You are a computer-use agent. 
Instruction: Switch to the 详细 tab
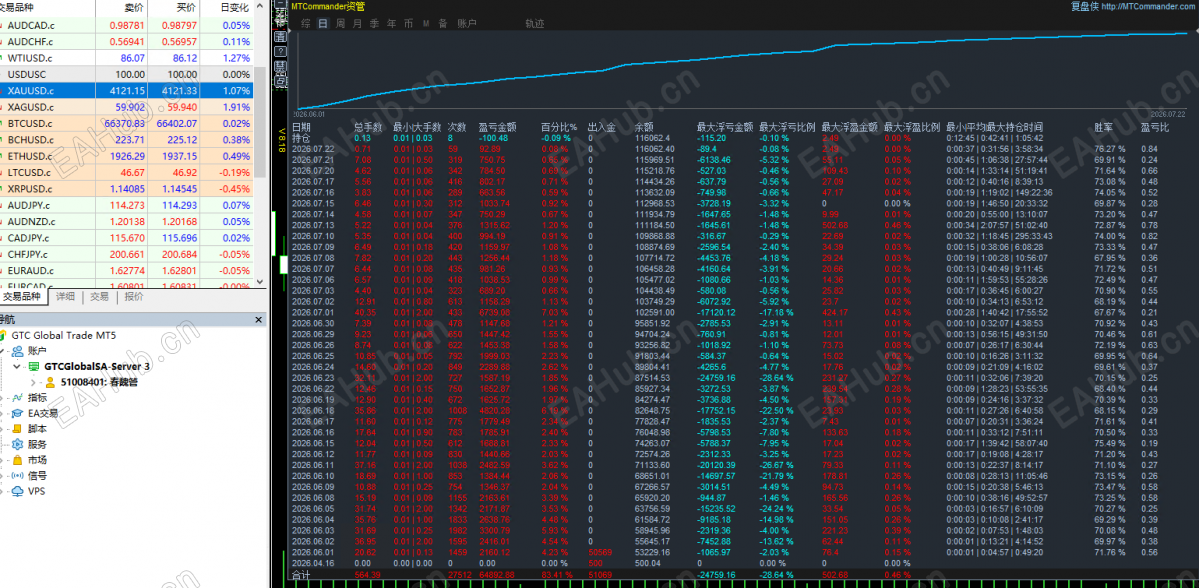[65, 297]
